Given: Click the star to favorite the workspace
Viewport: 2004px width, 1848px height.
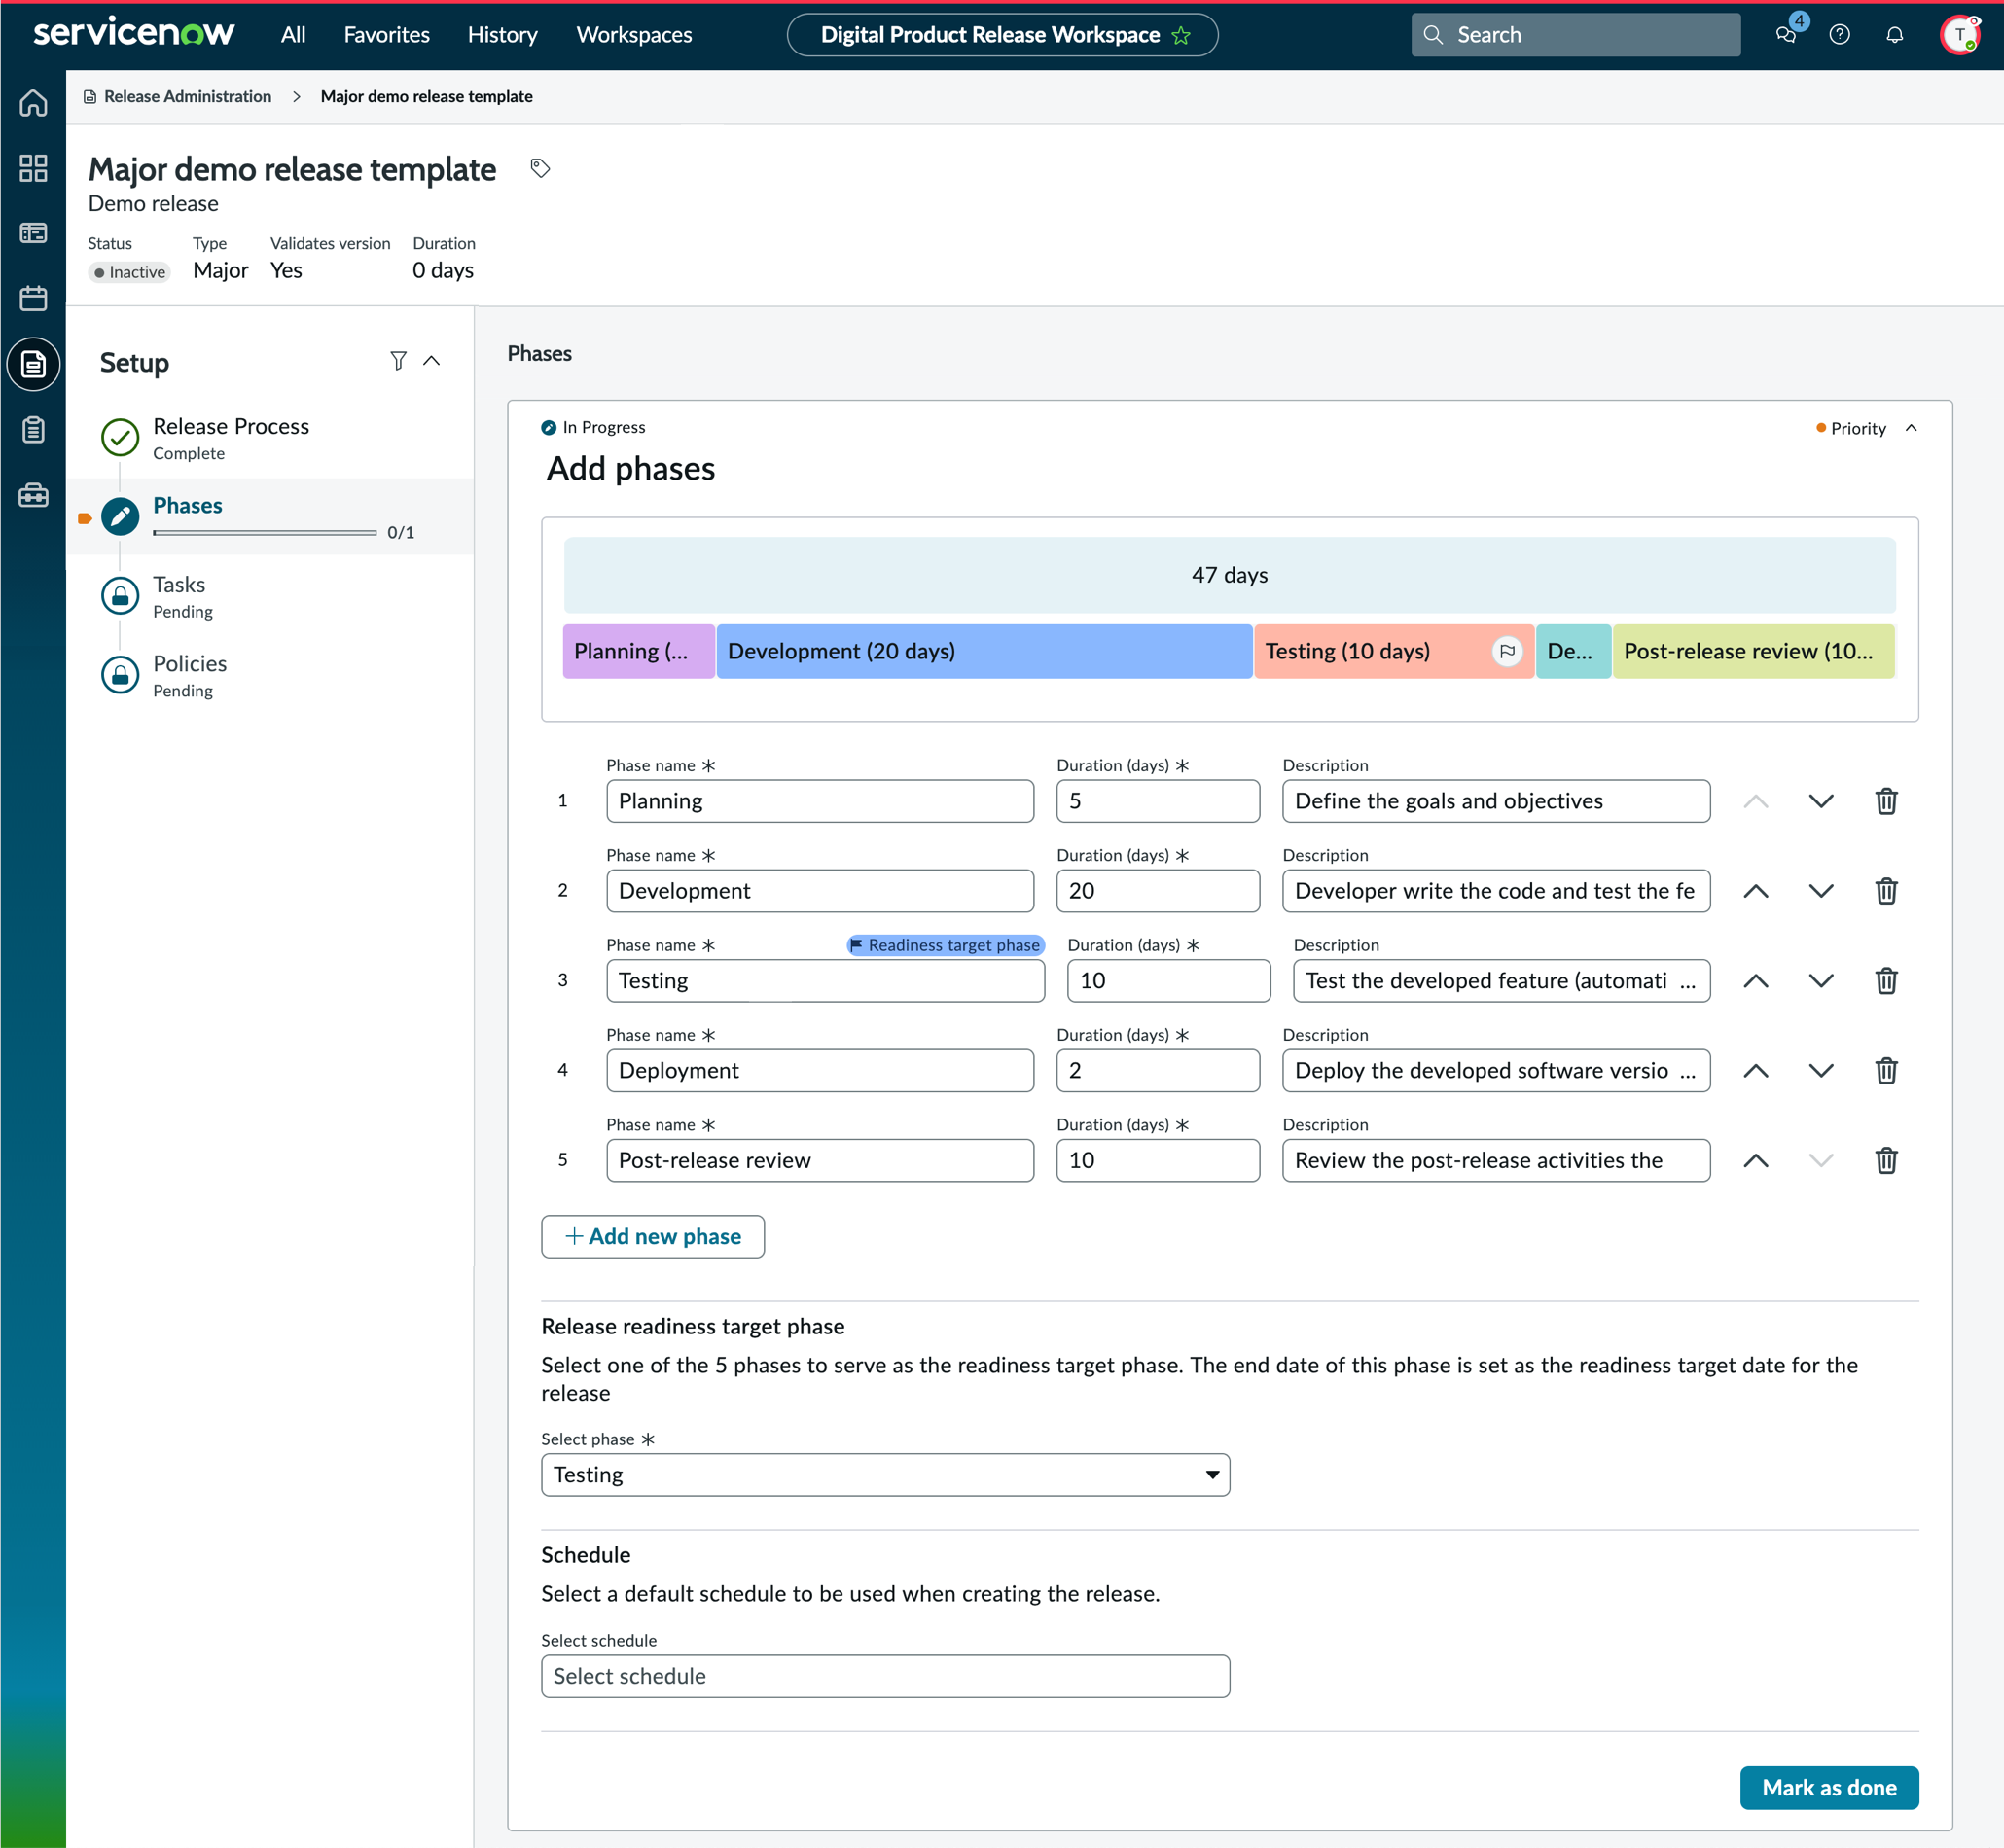Looking at the screenshot, I should click(1181, 36).
